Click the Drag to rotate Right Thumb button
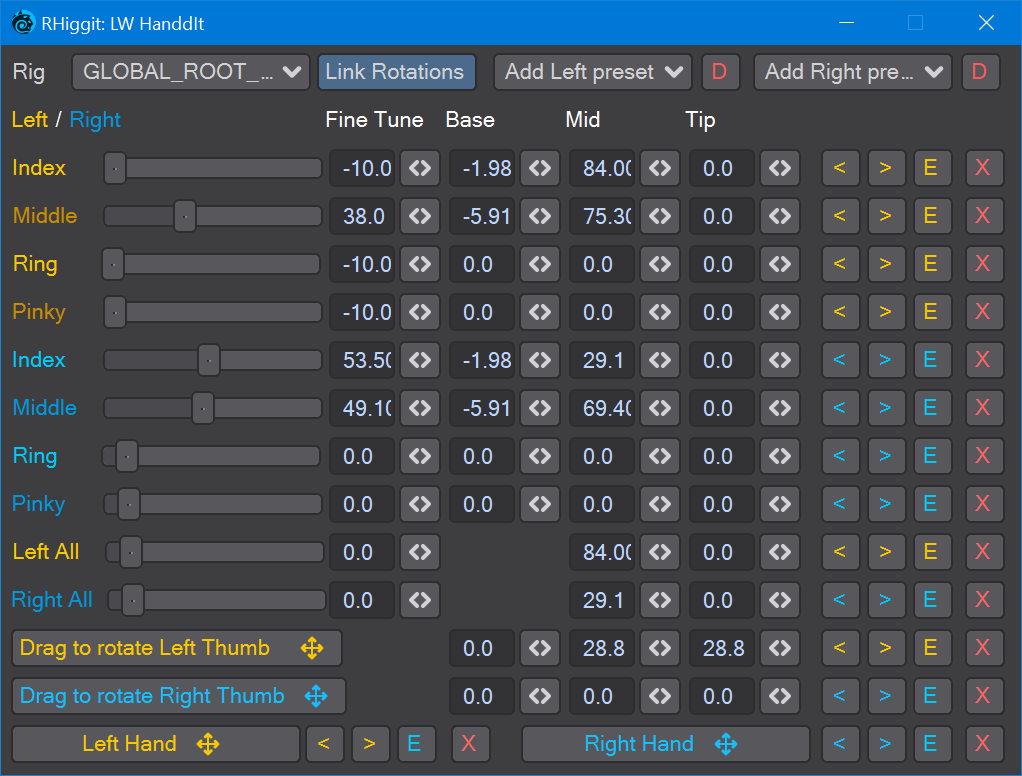The height and width of the screenshot is (776, 1022). pos(178,696)
